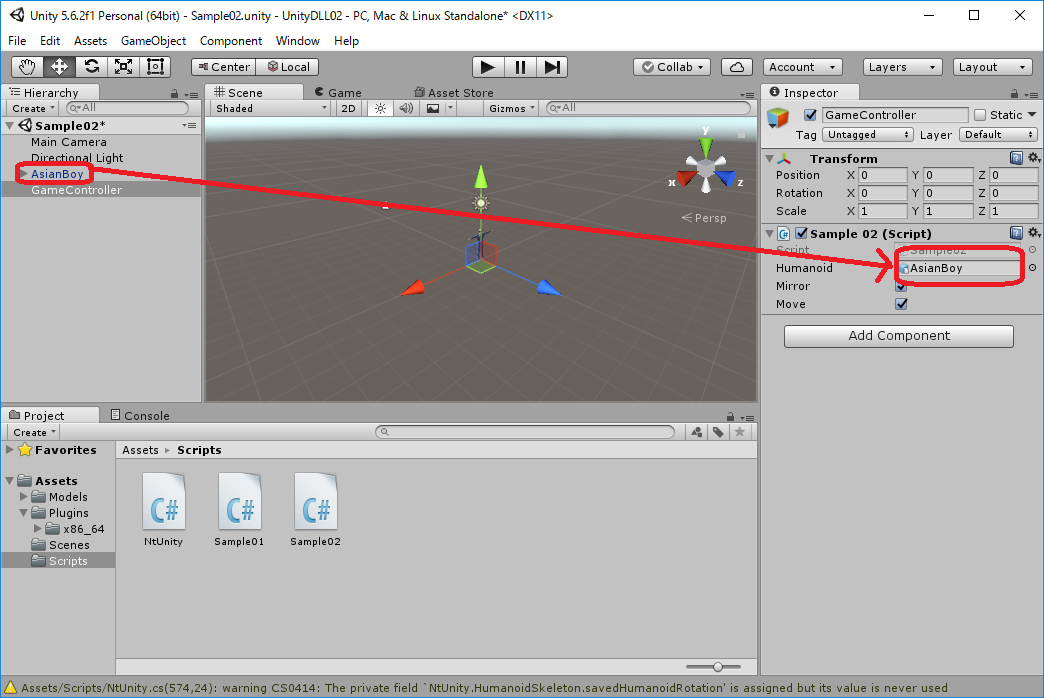
Task: Toggle scene lighting sun icon
Action: (x=380, y=108)
